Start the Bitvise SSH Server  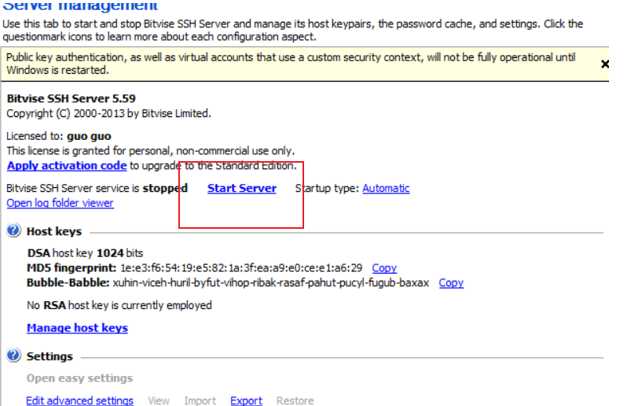pyautogui.click(x=242, y=188)
